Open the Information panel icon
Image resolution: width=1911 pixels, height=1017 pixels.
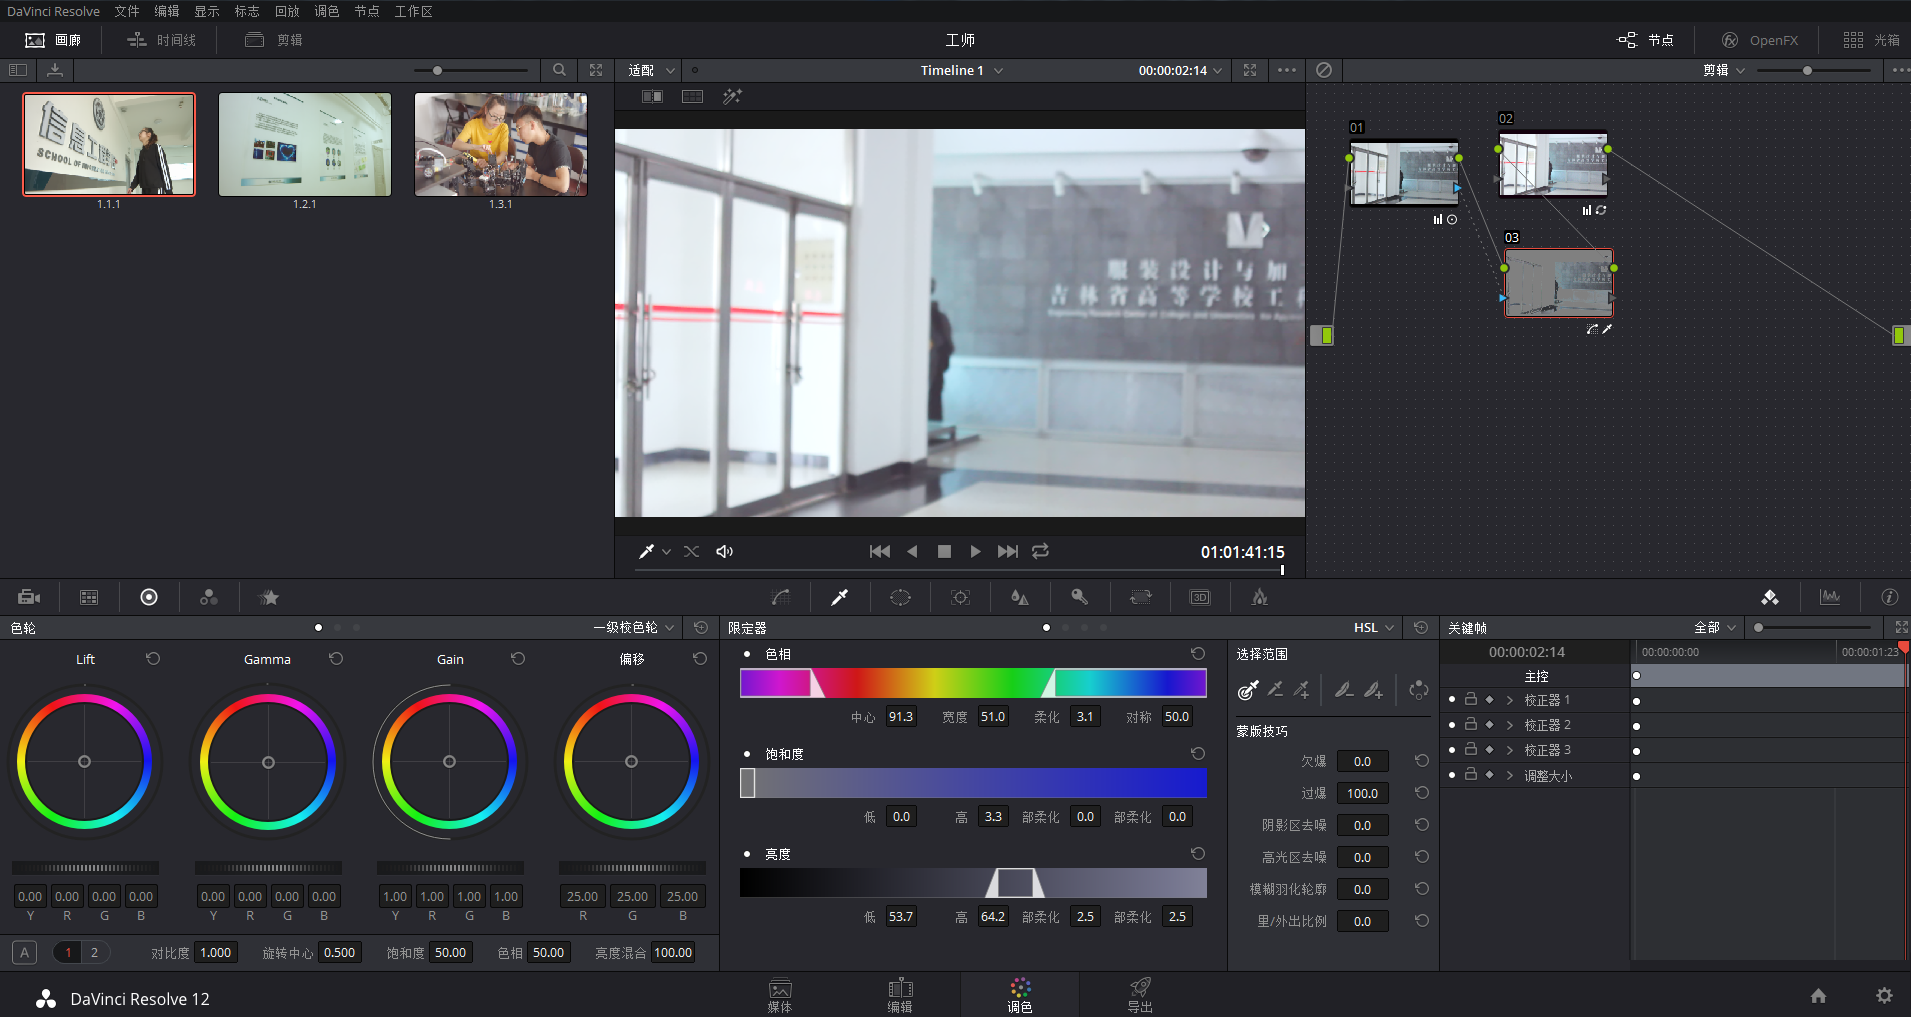pos(1890,597)
